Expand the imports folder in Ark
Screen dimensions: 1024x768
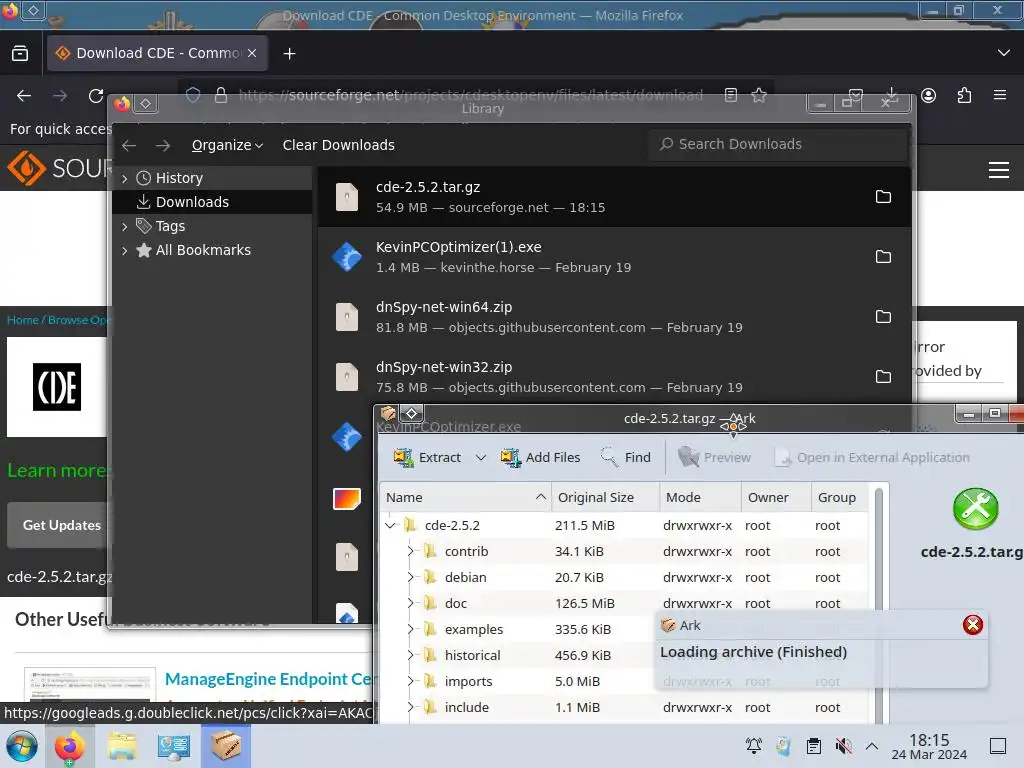coord(410,681)
